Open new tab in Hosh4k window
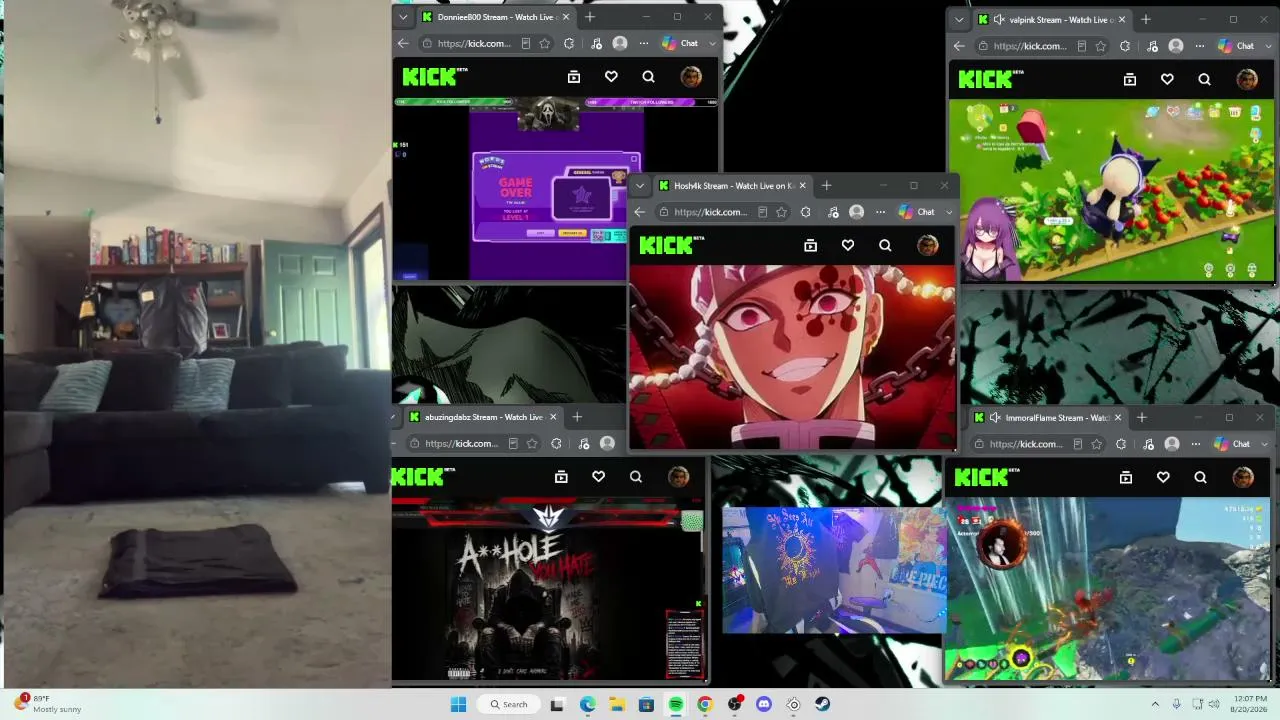The image size is (1280, 720). 826,186
